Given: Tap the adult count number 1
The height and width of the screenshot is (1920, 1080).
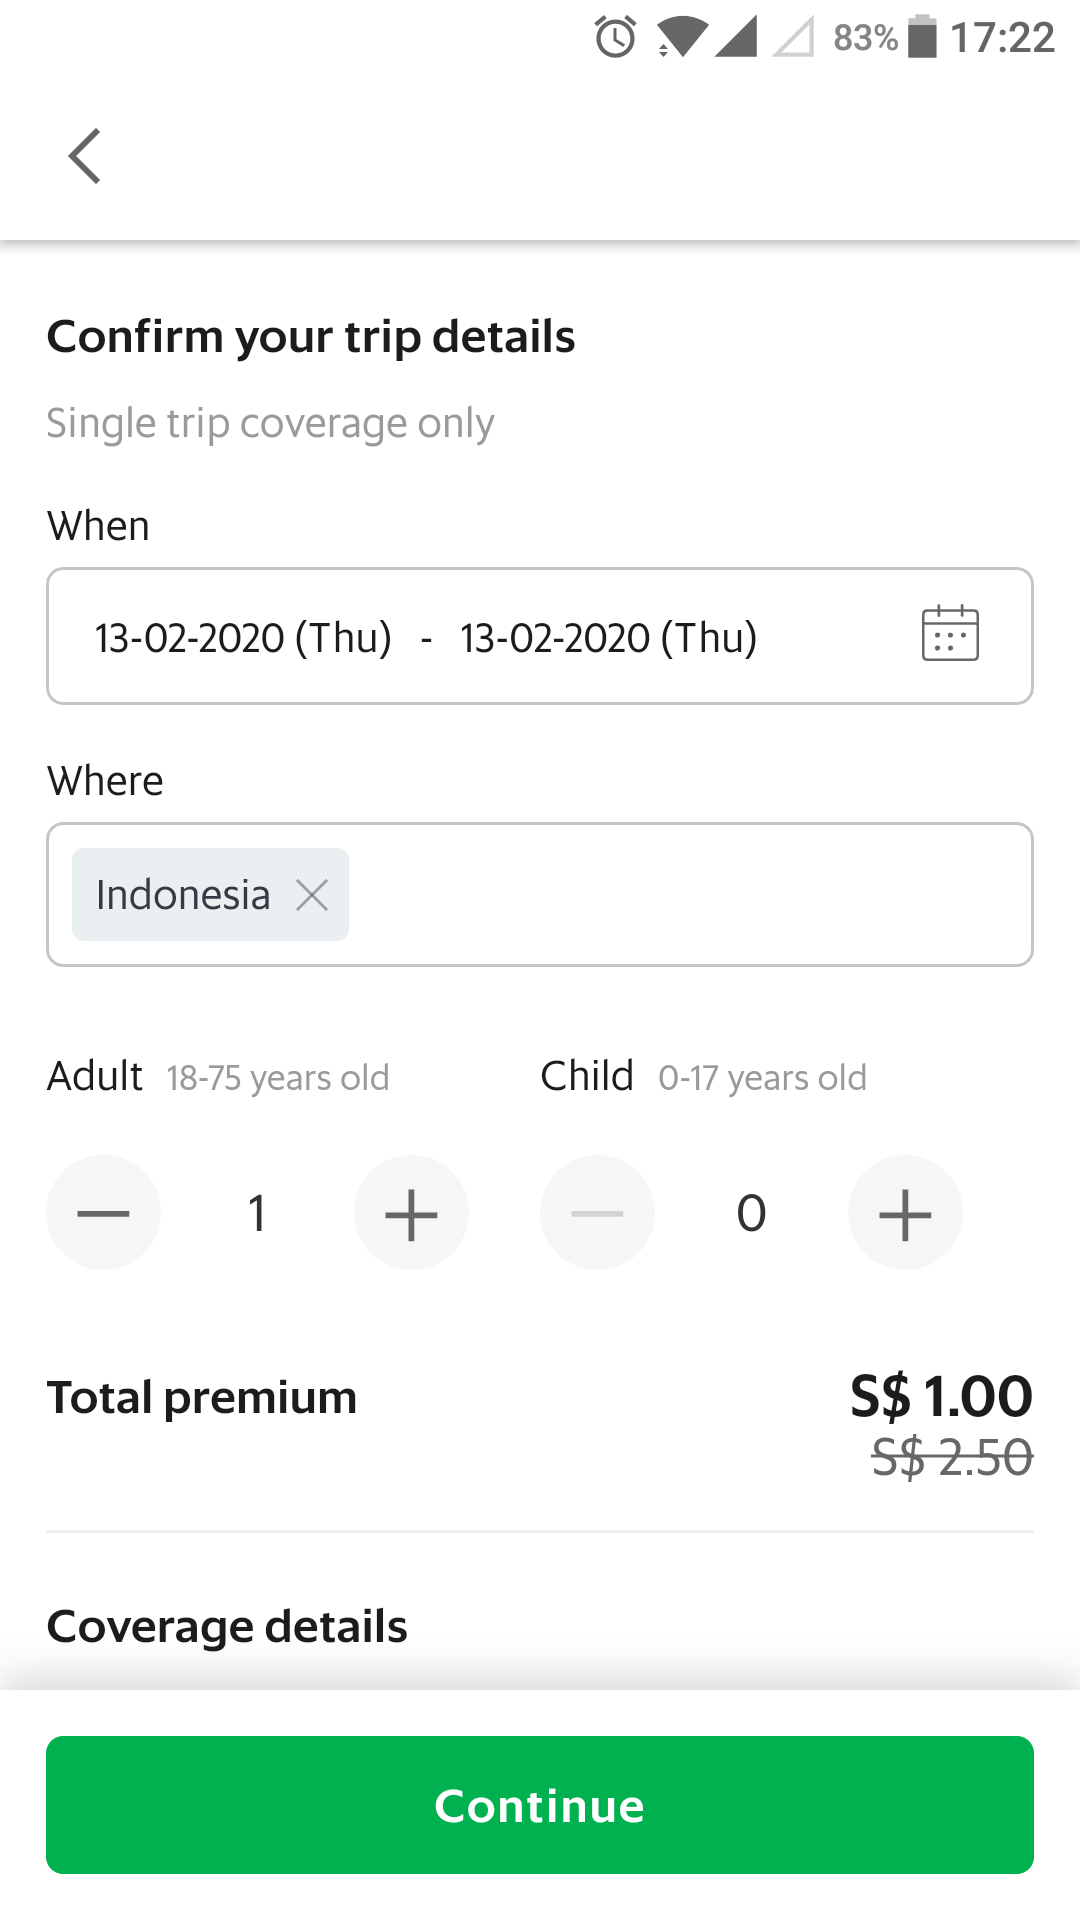Looking at the screenshot, I should (x=257, y=1213).
